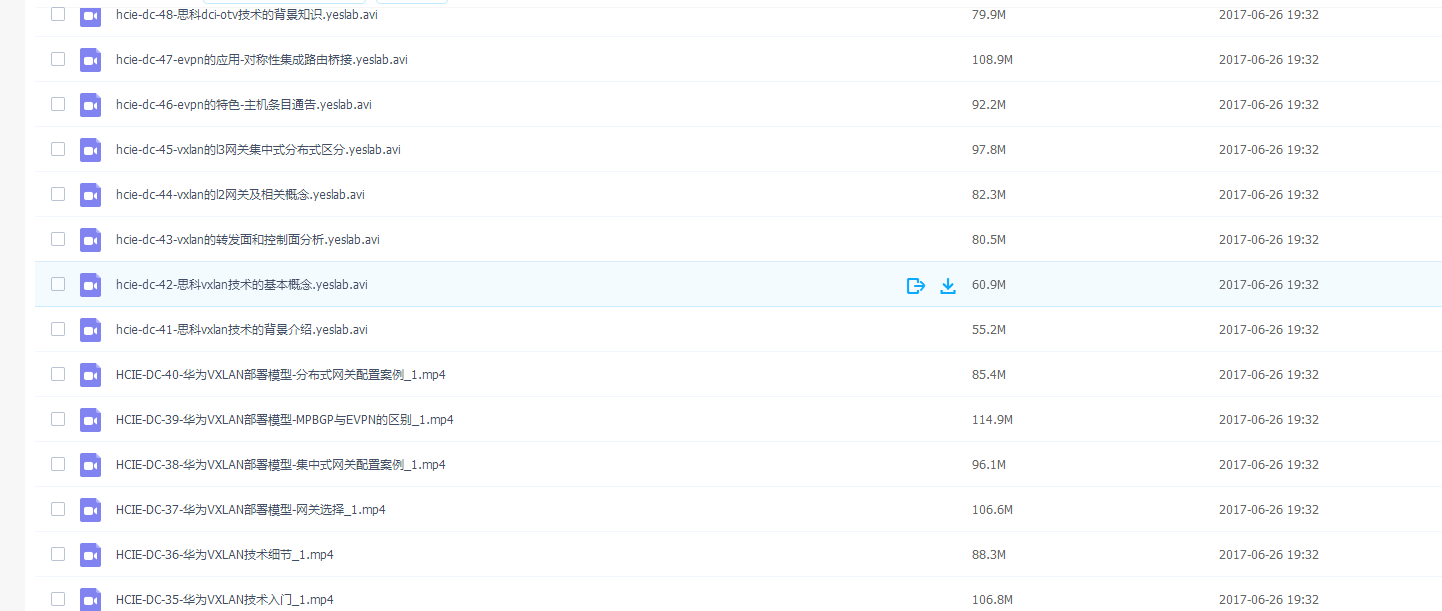Click the share icon on hcie-dc-42 row
This screenshot has height=611, width=1442.
click(915, 286)
